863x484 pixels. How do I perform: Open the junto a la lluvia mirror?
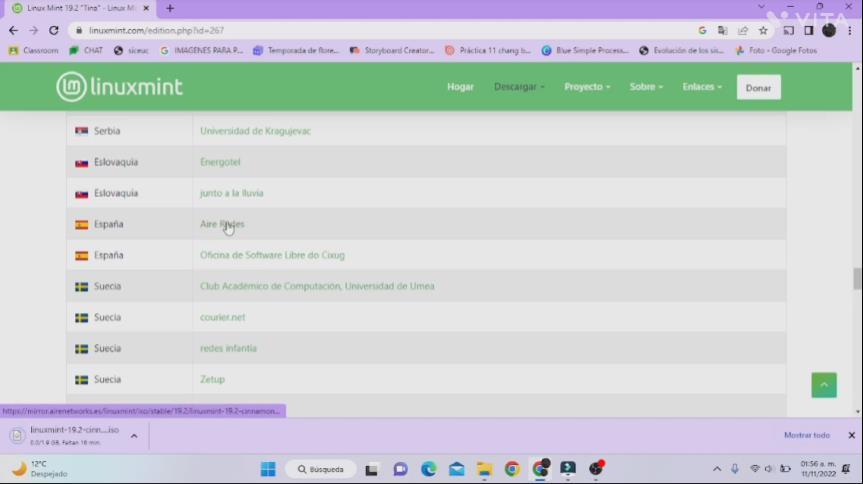(232, 193)
